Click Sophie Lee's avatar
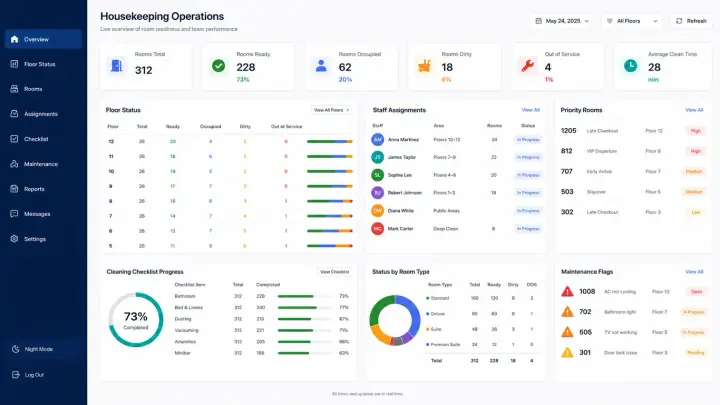Screen dimensions: 720x405 (377, 175)
